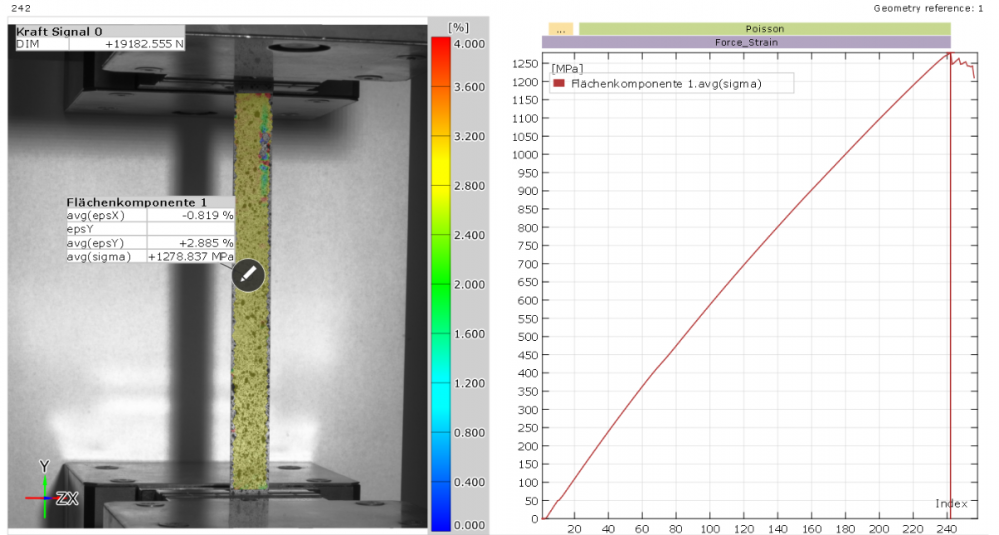Select the avg(epsY) value row

pos(150,243)
